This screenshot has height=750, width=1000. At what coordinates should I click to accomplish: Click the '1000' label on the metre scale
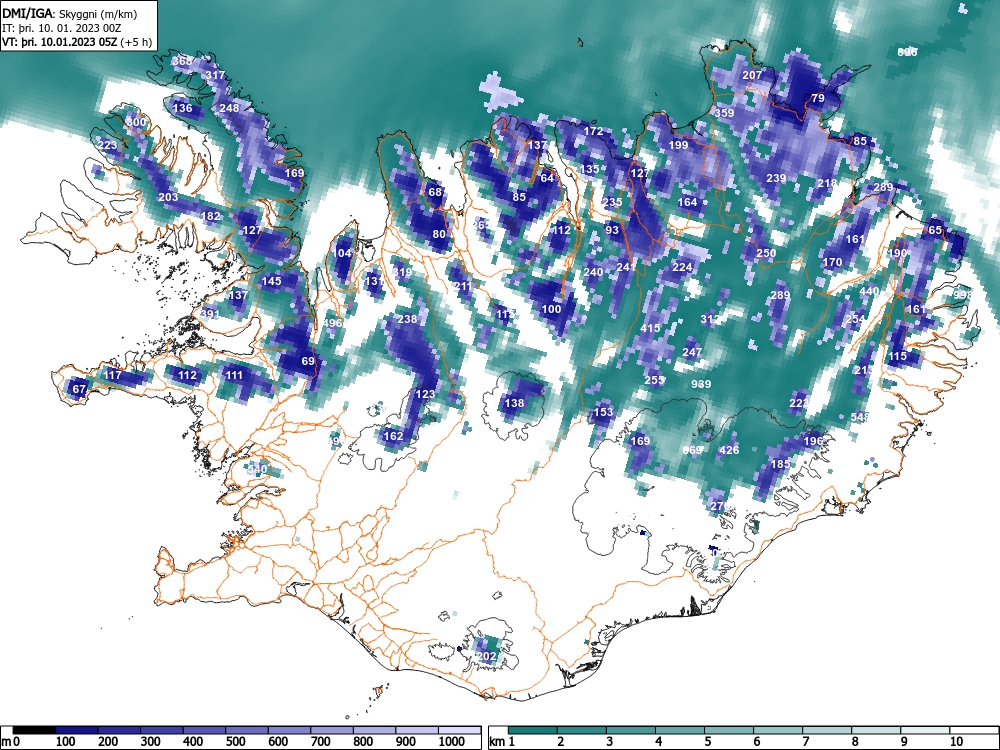click(452, 742)
